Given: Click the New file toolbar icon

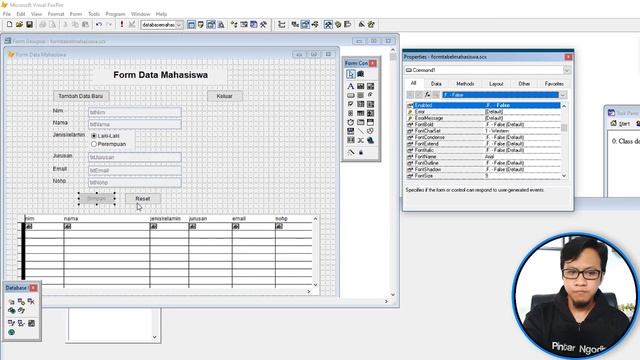Looking at the screenshot, I should [x=9, y=24].
